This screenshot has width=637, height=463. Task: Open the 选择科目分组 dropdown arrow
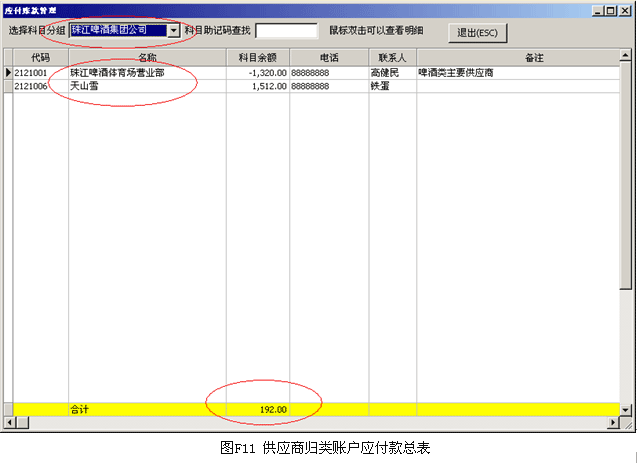(174, 31)
